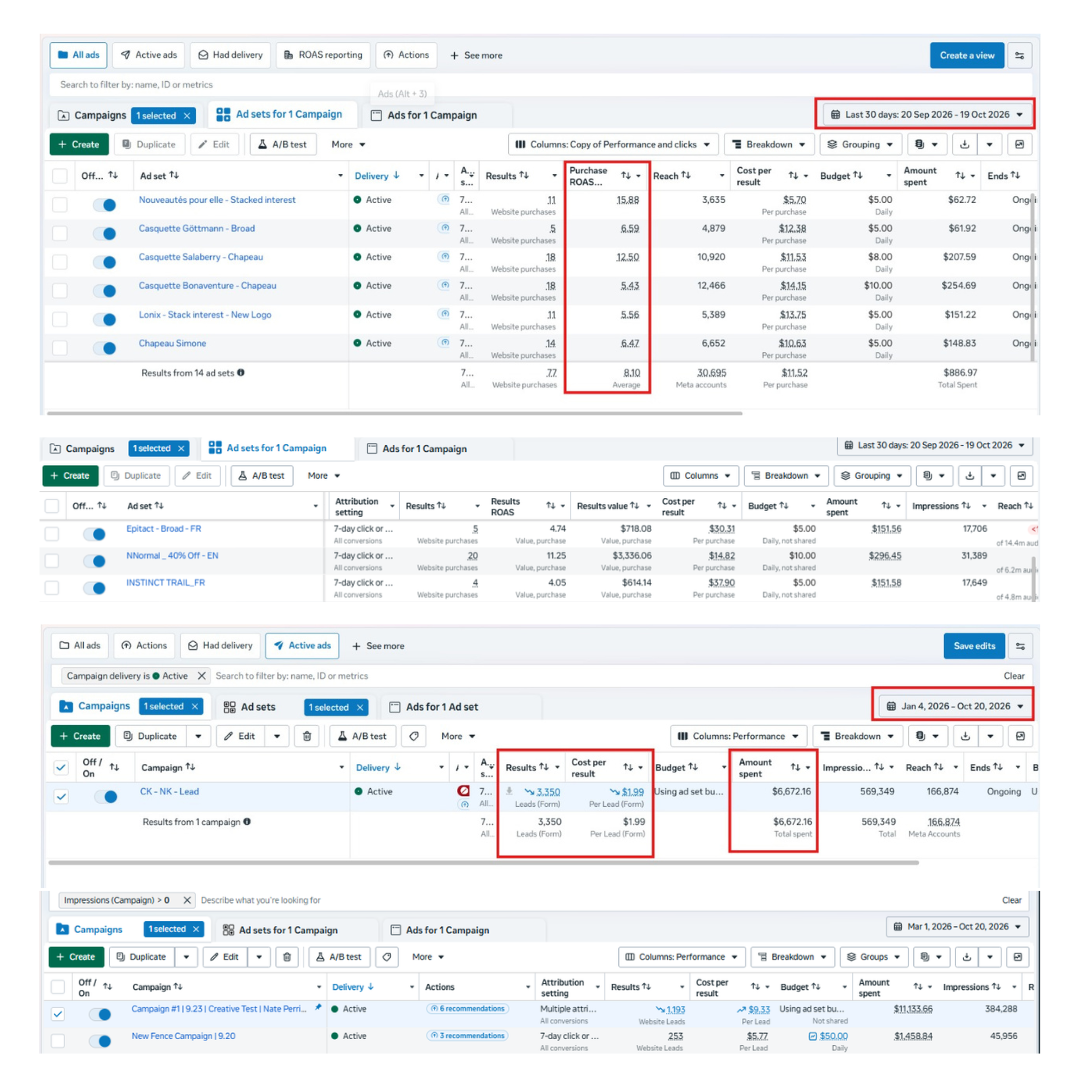Switch to the ROAS reporting tab
Screen dimensions: 1080x1080
point(324,55)
